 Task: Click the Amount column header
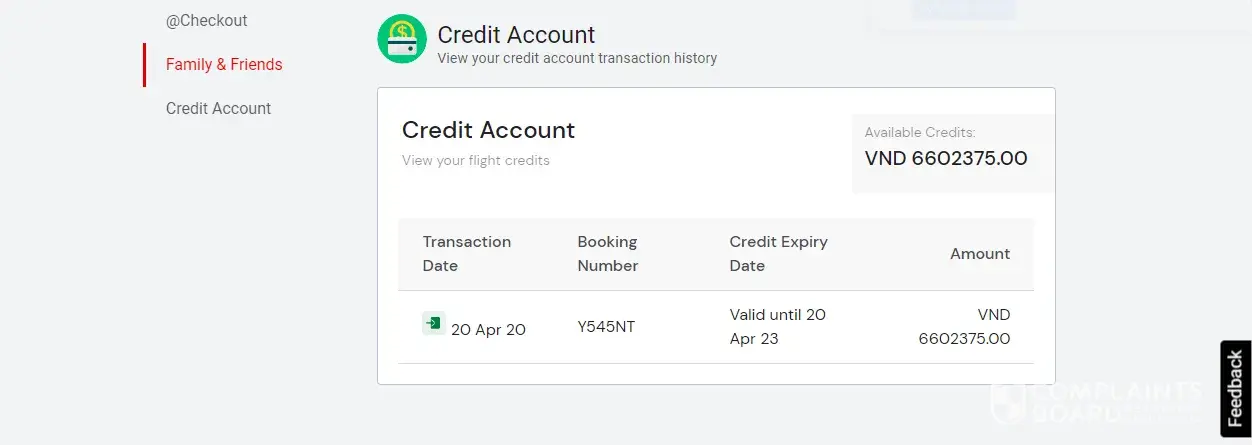click(x=980, y=254)
